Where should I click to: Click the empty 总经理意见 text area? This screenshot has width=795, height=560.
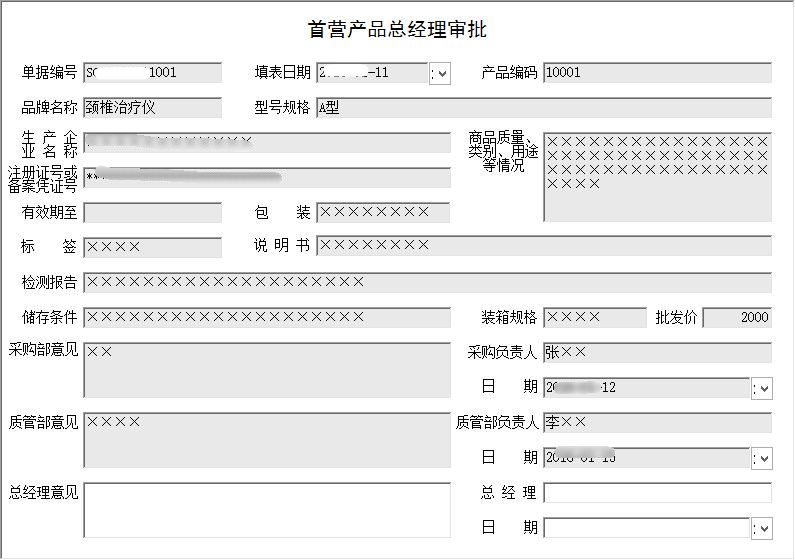point(267,510)
